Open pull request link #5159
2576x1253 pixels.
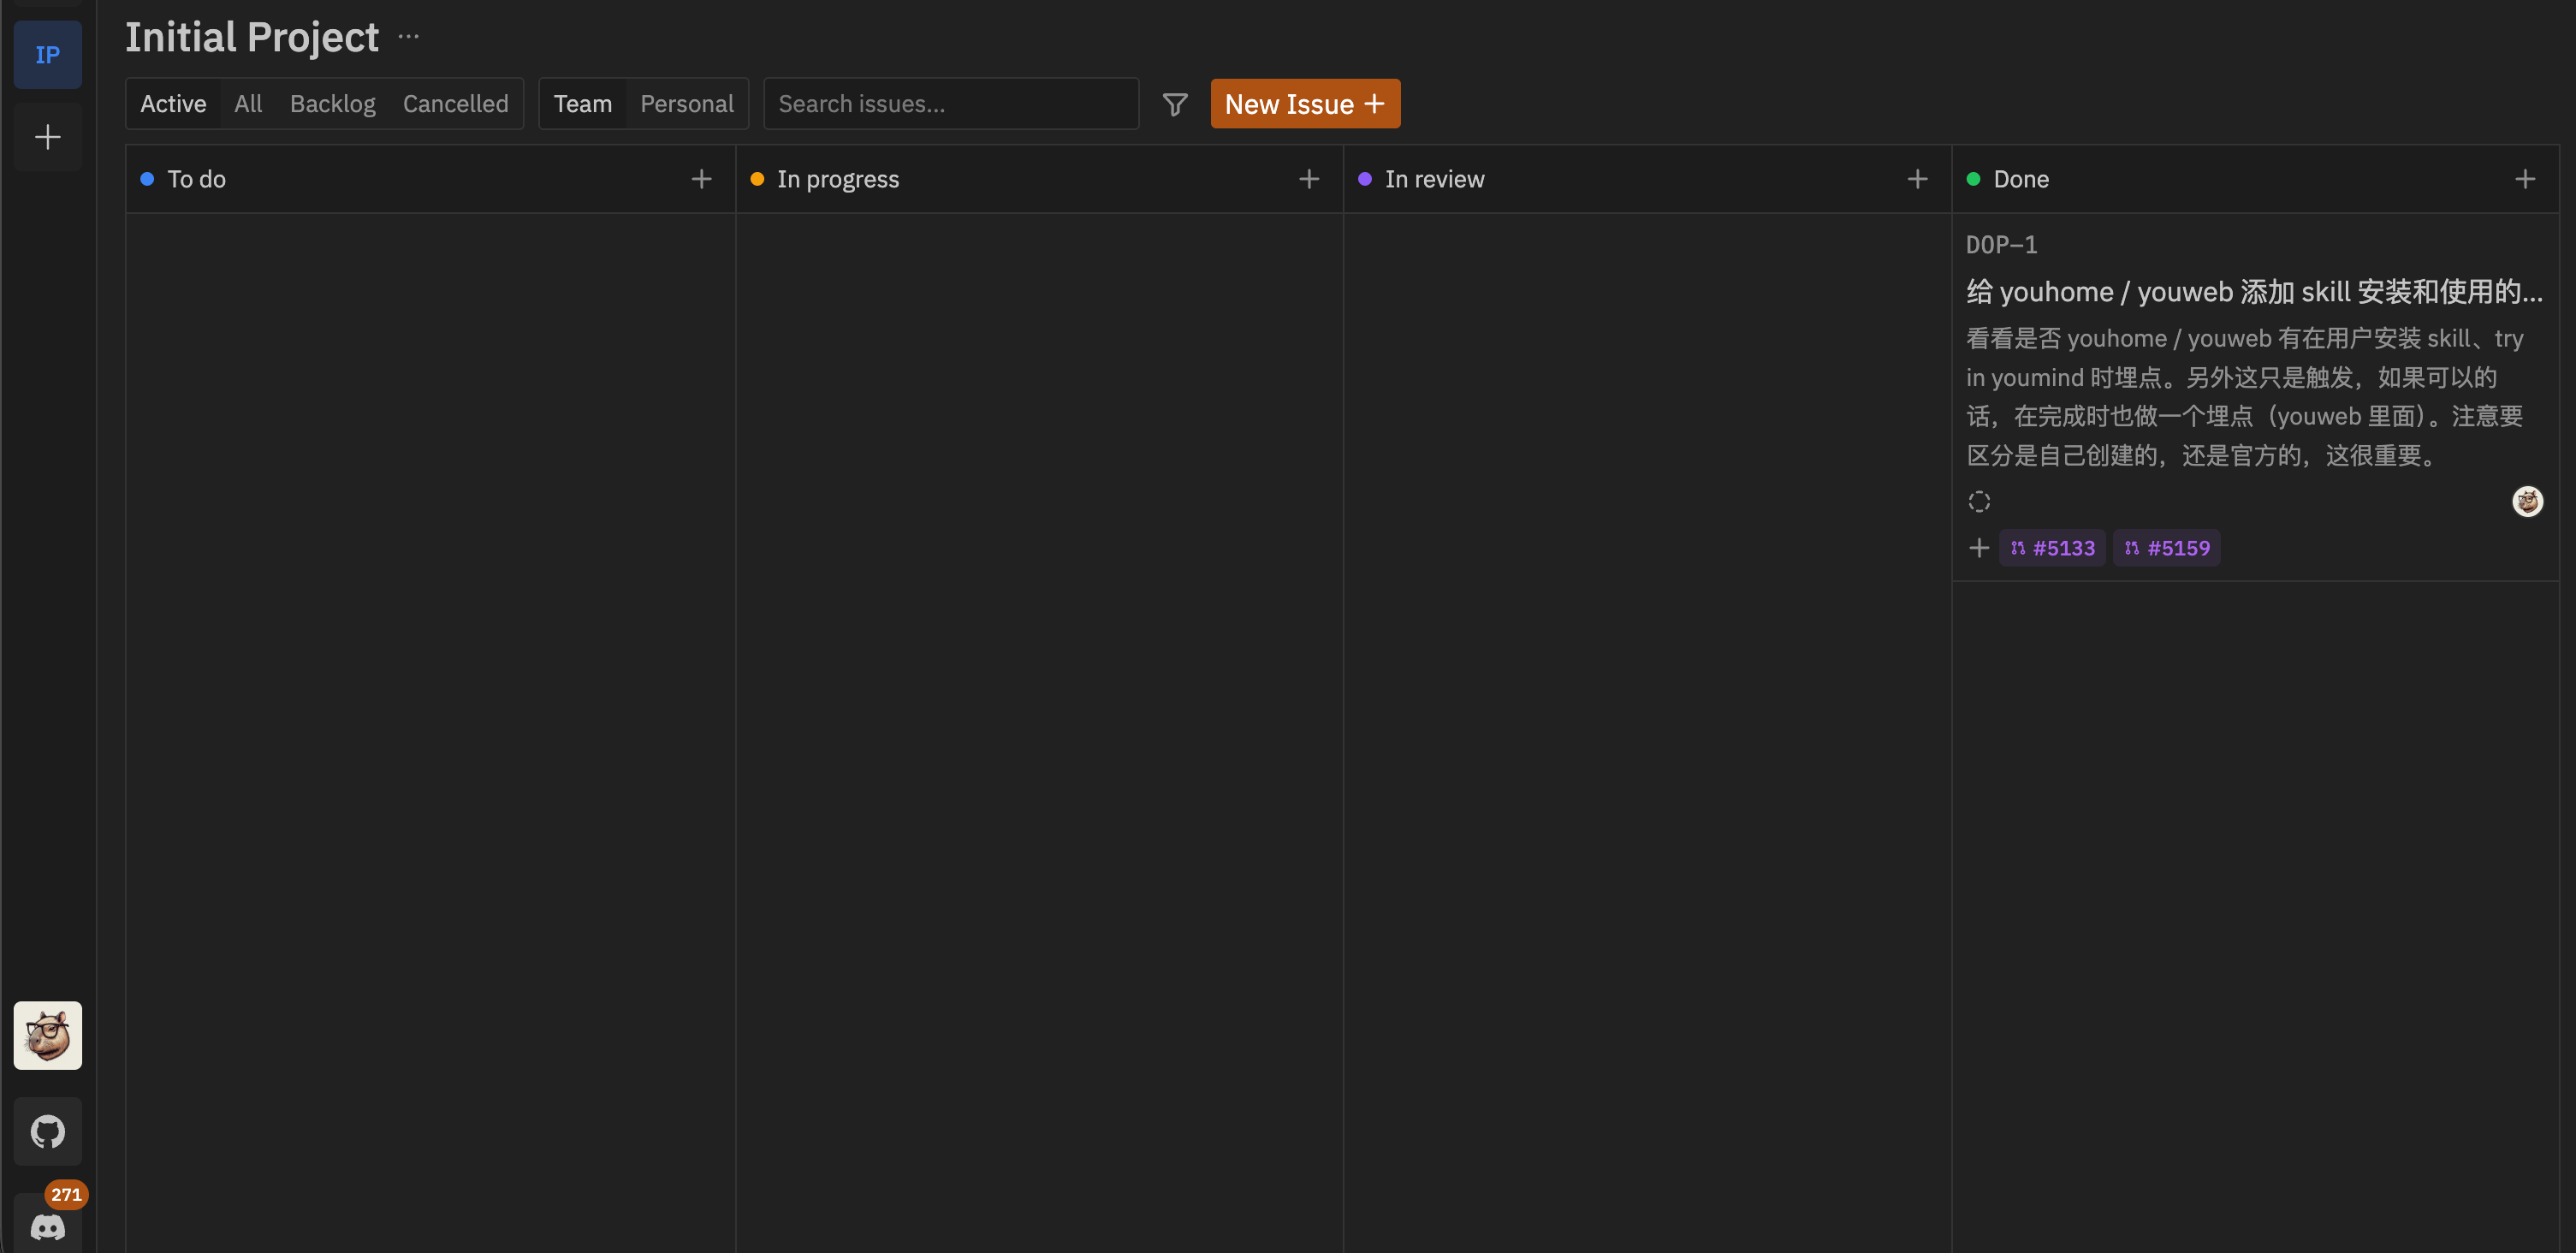2166,548
